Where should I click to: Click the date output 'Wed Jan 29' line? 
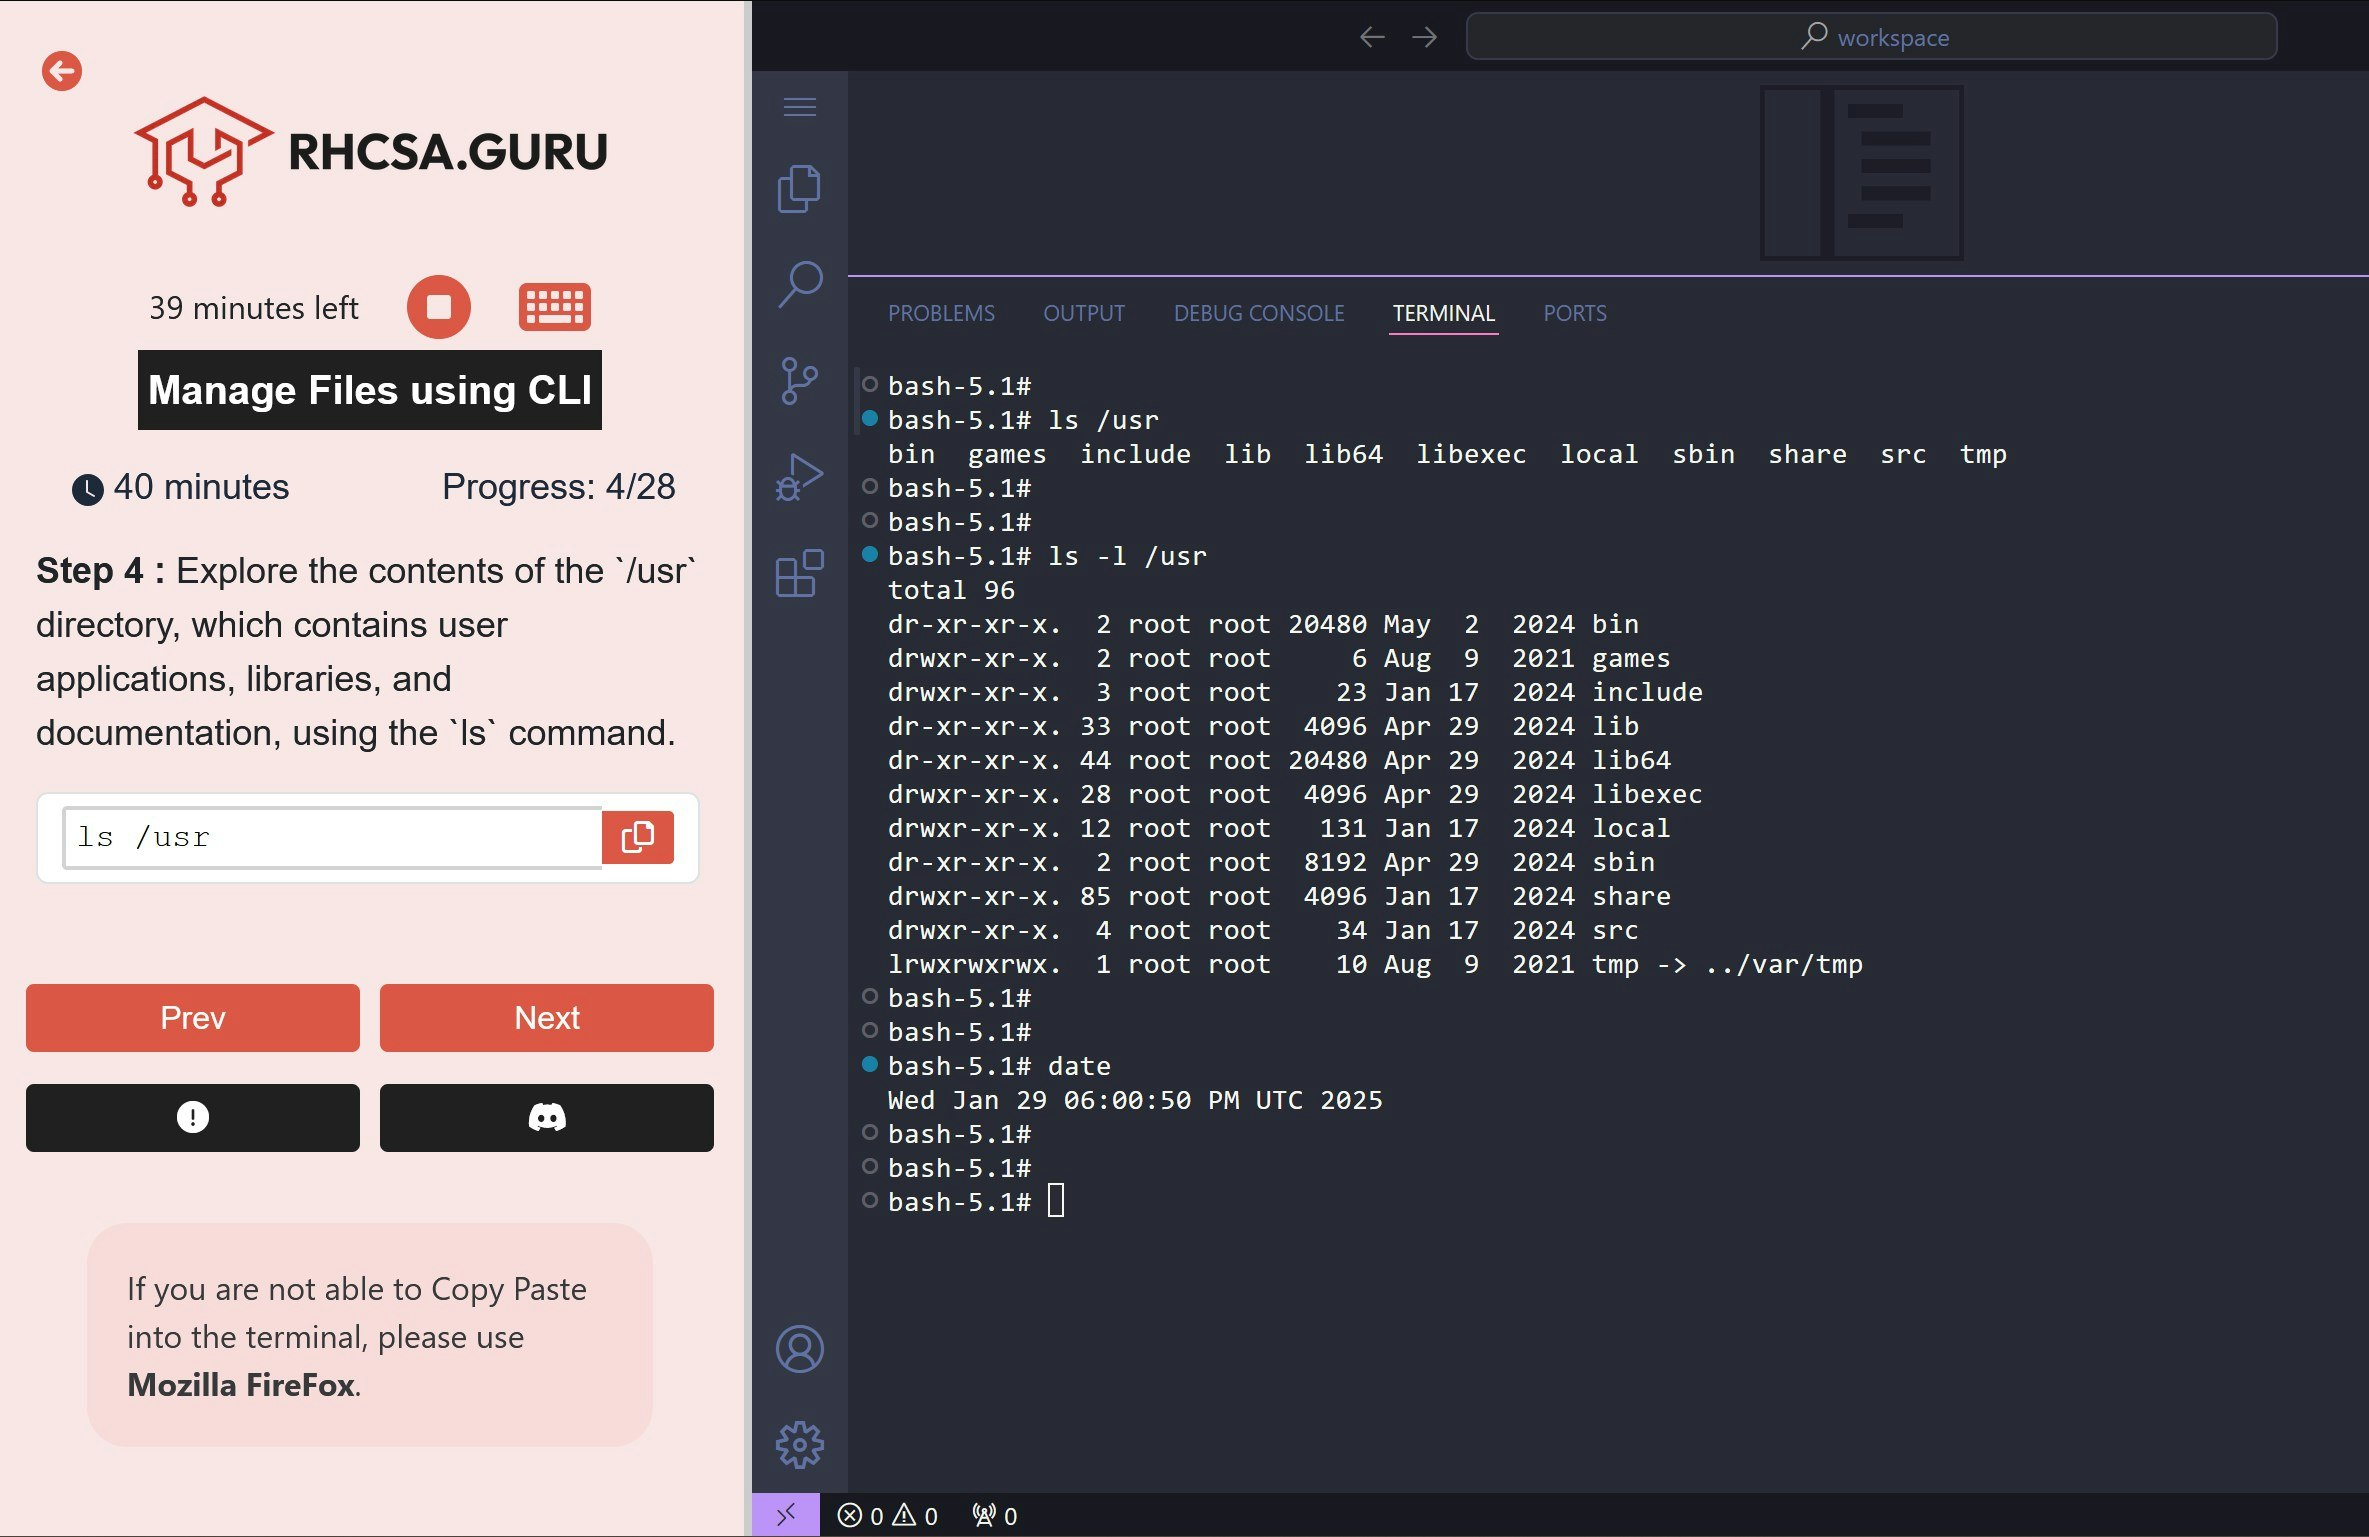(x=1135, y=1100)
